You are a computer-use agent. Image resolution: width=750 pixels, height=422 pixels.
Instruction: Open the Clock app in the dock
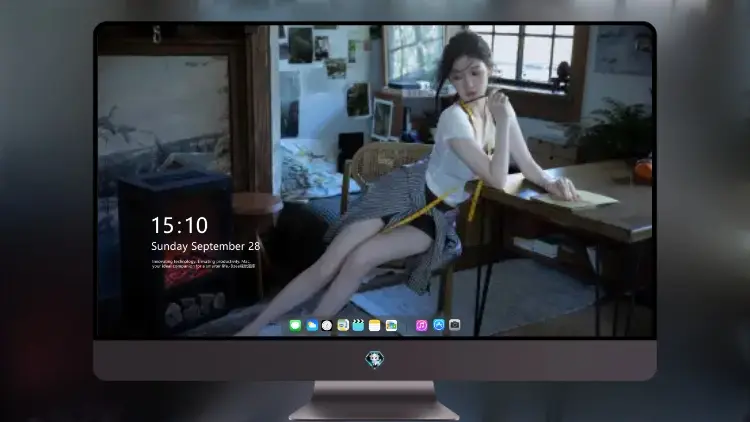[x=327, y=326]
